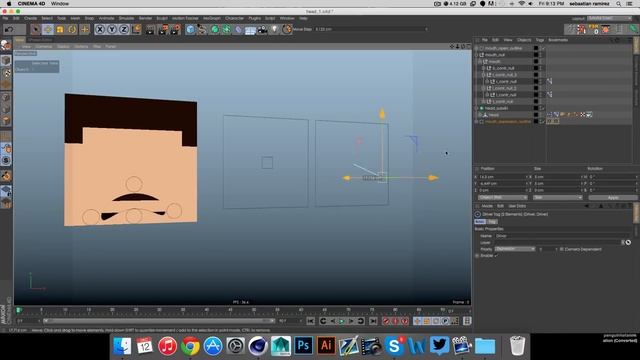640x360 pixels.
Task: Open the viewport Cameras menu
Action: 43,47
